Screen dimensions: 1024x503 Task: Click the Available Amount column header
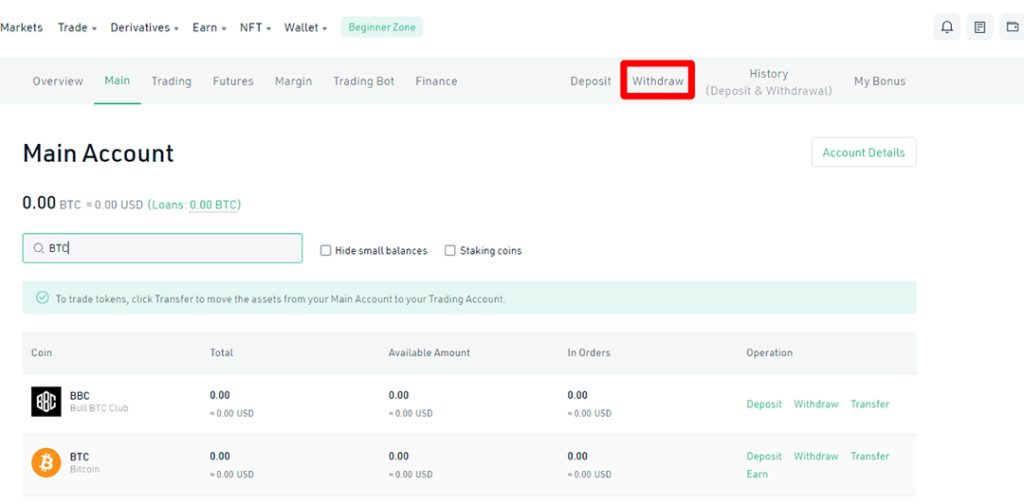tap(429, 352)
